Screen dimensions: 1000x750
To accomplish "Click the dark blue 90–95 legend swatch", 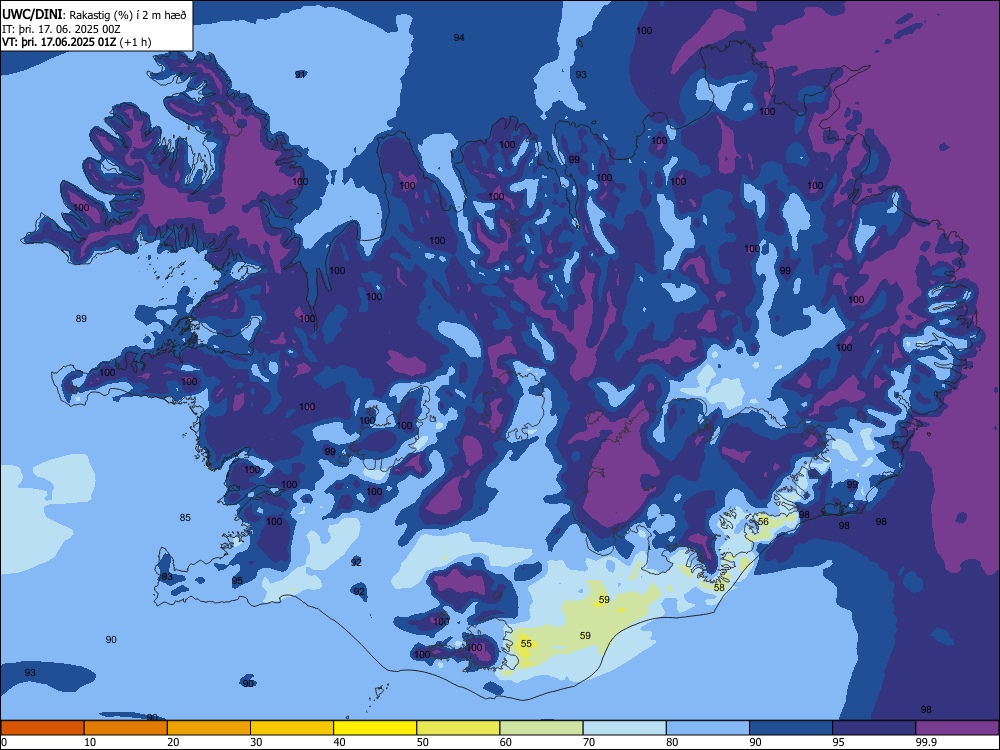I will point(791,728).
